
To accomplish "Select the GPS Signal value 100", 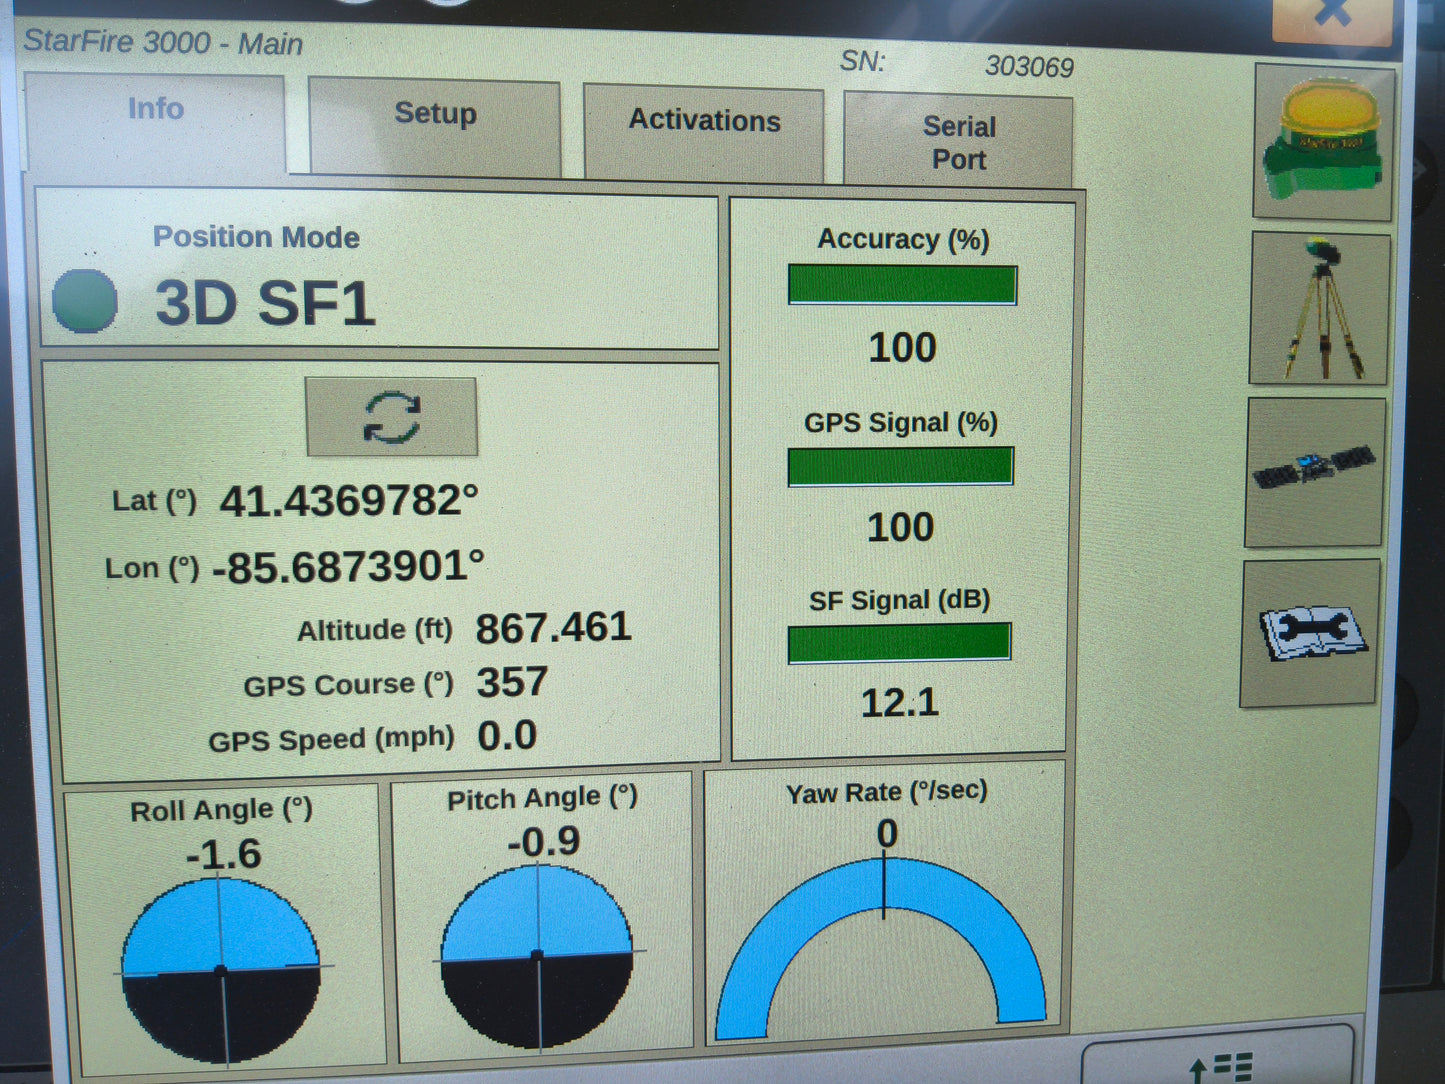I will click(x=900, y=527).
